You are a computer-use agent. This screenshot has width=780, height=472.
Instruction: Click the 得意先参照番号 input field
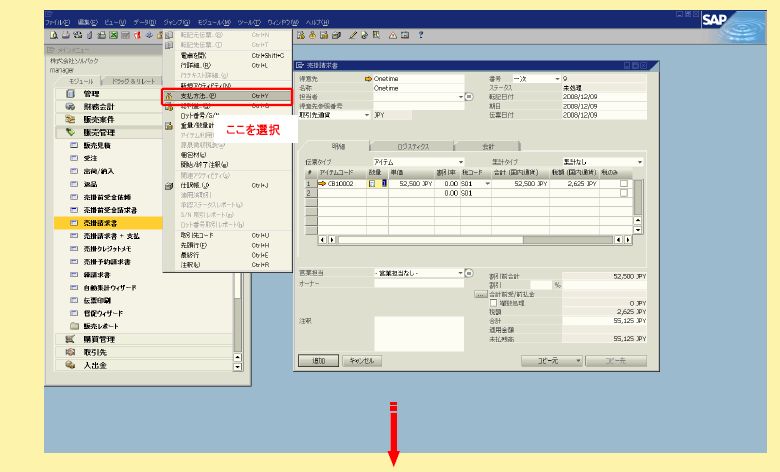(418, 106)
